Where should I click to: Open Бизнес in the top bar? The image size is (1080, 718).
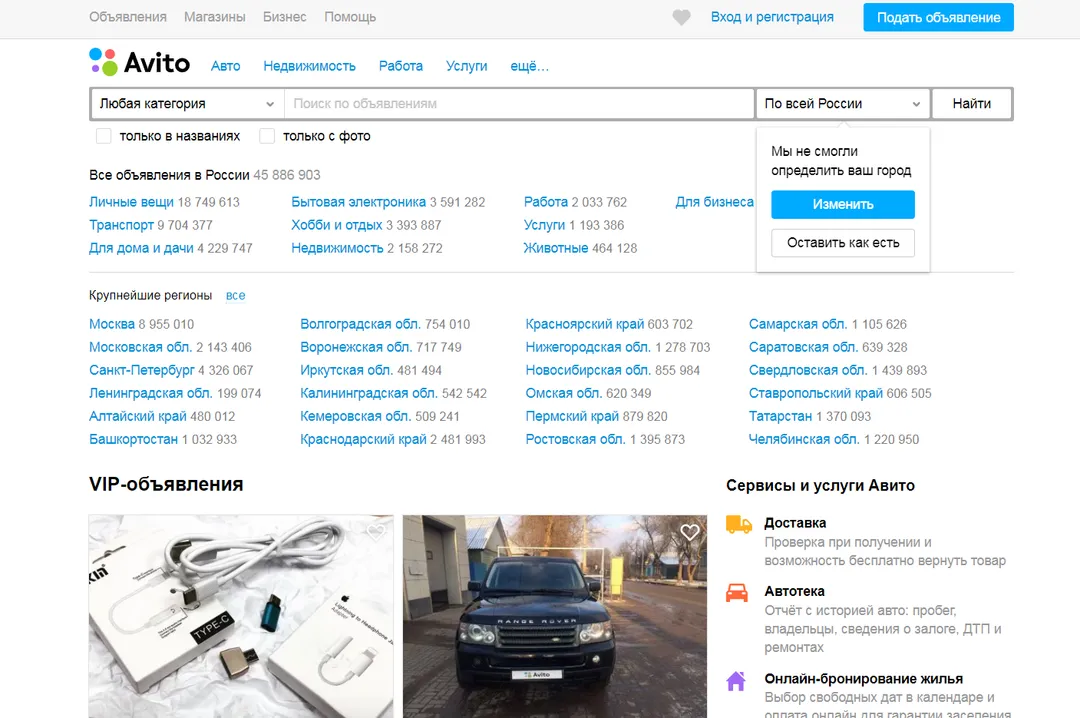tap(284, 17)
